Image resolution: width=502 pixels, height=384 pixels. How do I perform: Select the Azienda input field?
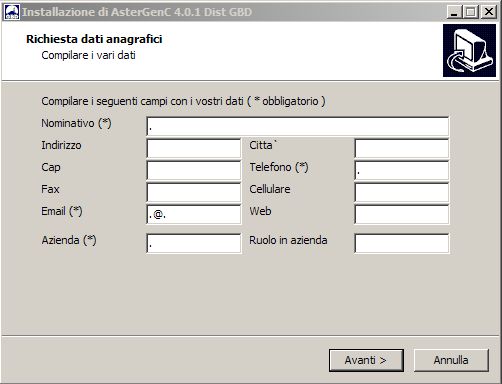point(194,243)
